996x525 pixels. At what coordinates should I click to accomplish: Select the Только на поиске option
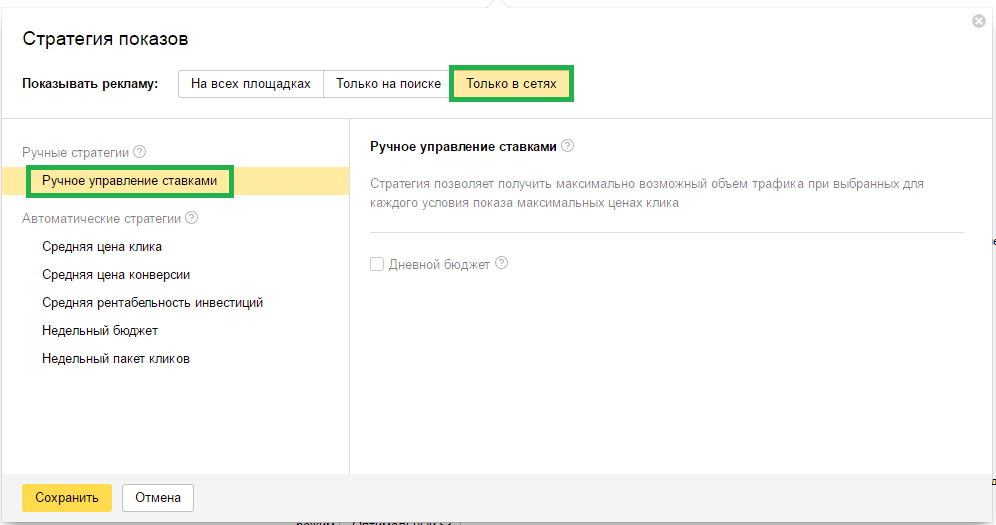click(388, 84)
